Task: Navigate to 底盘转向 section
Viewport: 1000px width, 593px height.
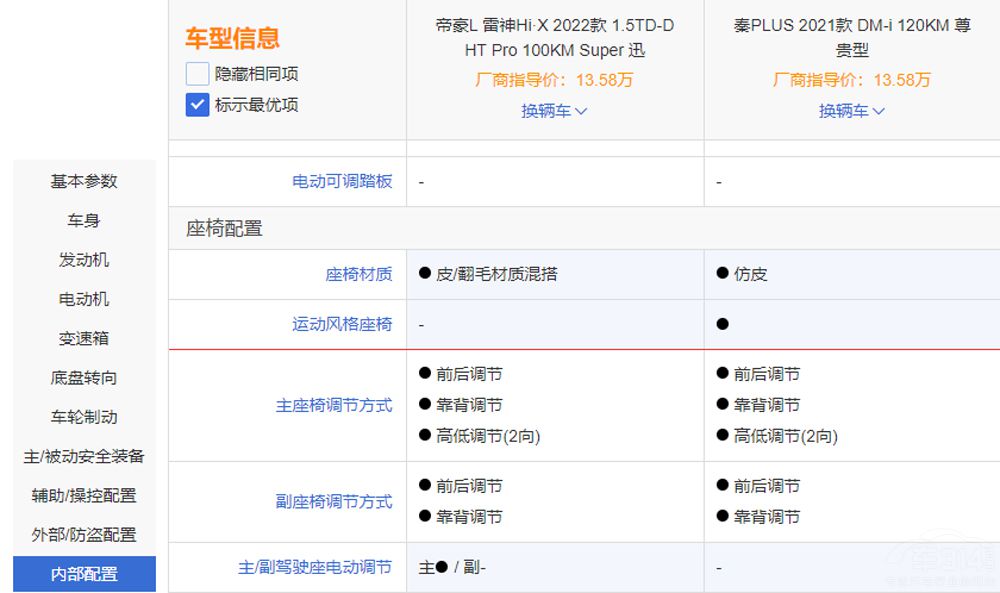Action: pos(84,378)
